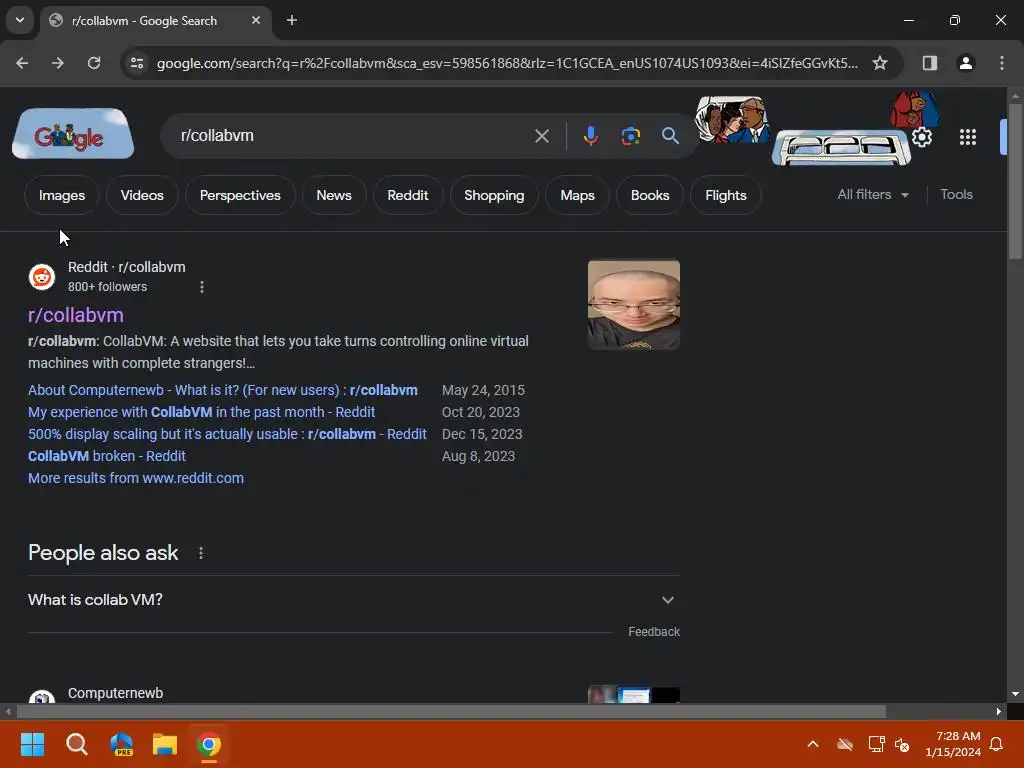
Task: Click the vertical scrollbar thumb
Action: 1015,181
